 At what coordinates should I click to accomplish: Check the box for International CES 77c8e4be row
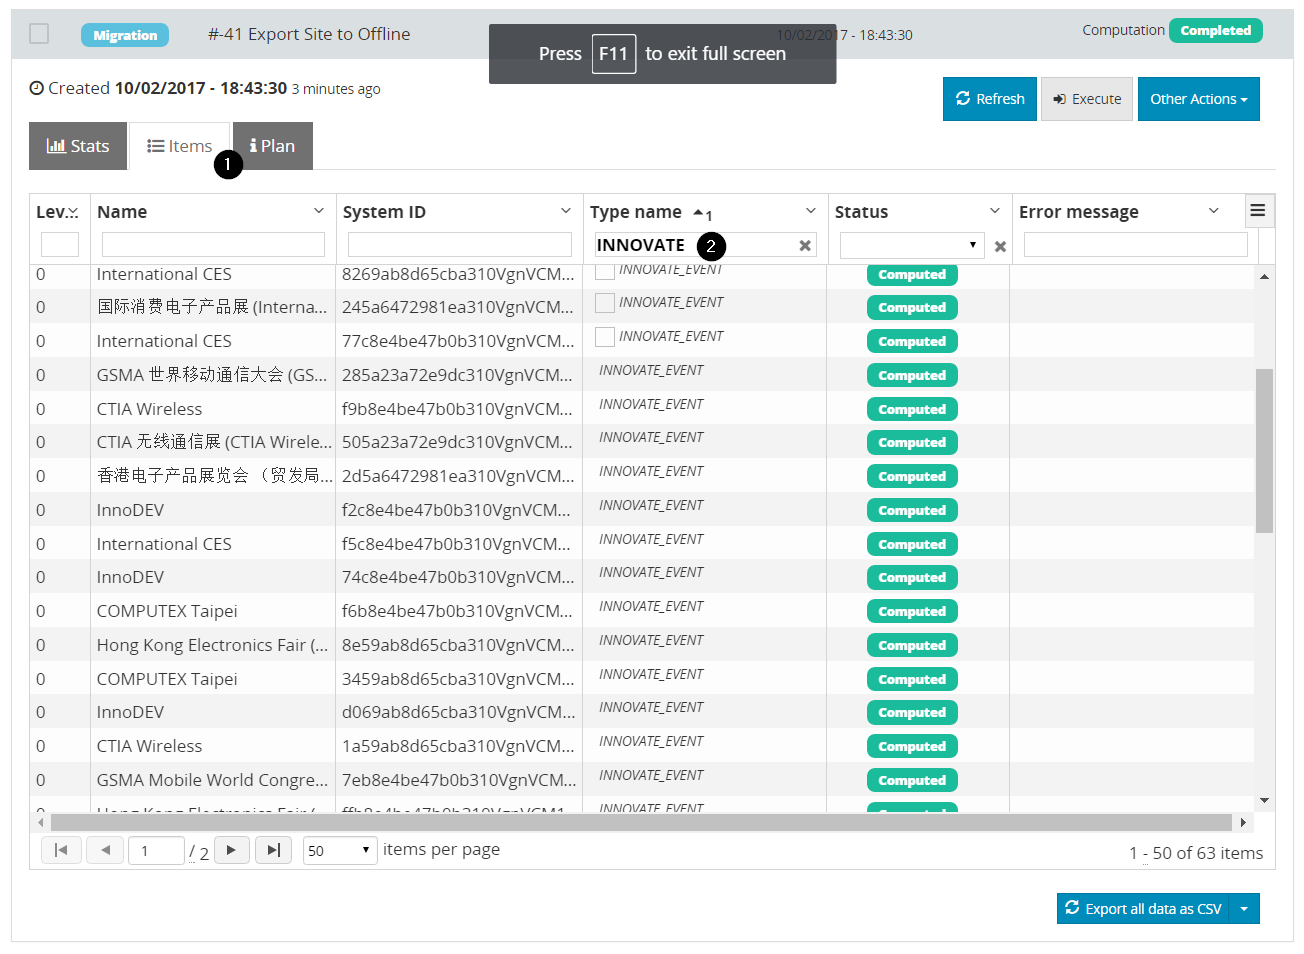pyautogui.click(x=605, y=337)
